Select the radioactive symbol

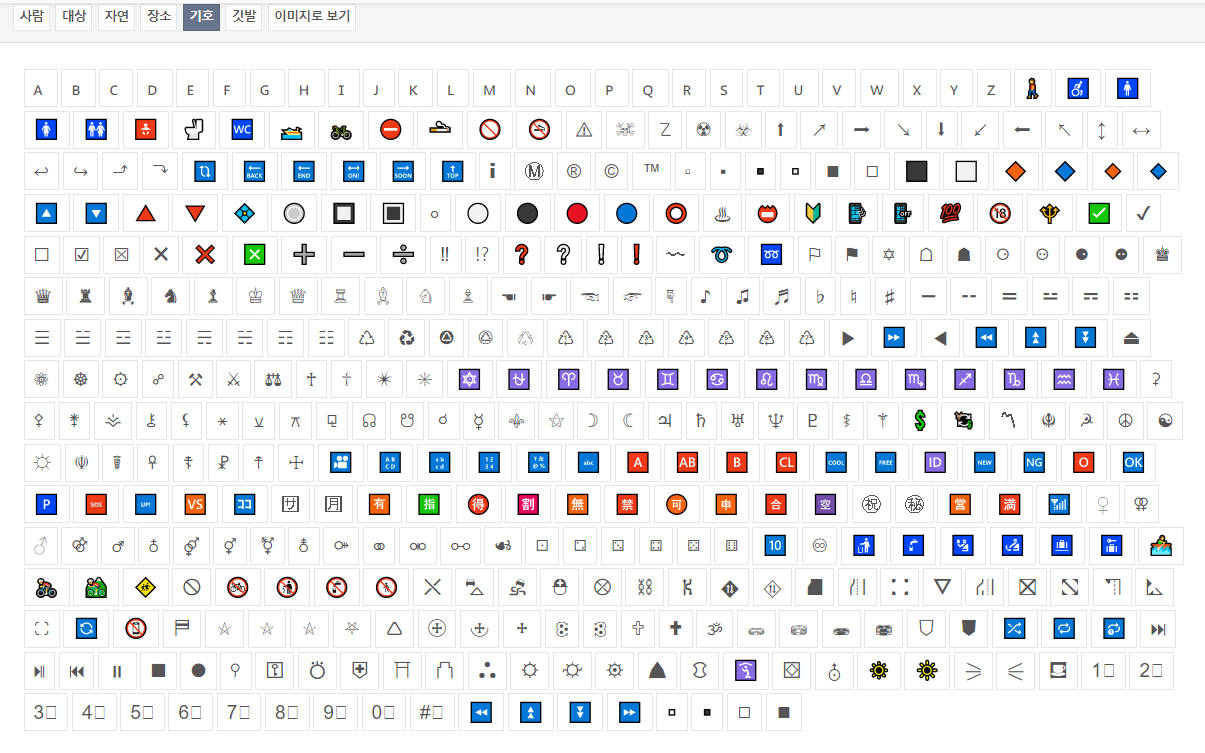703,130
